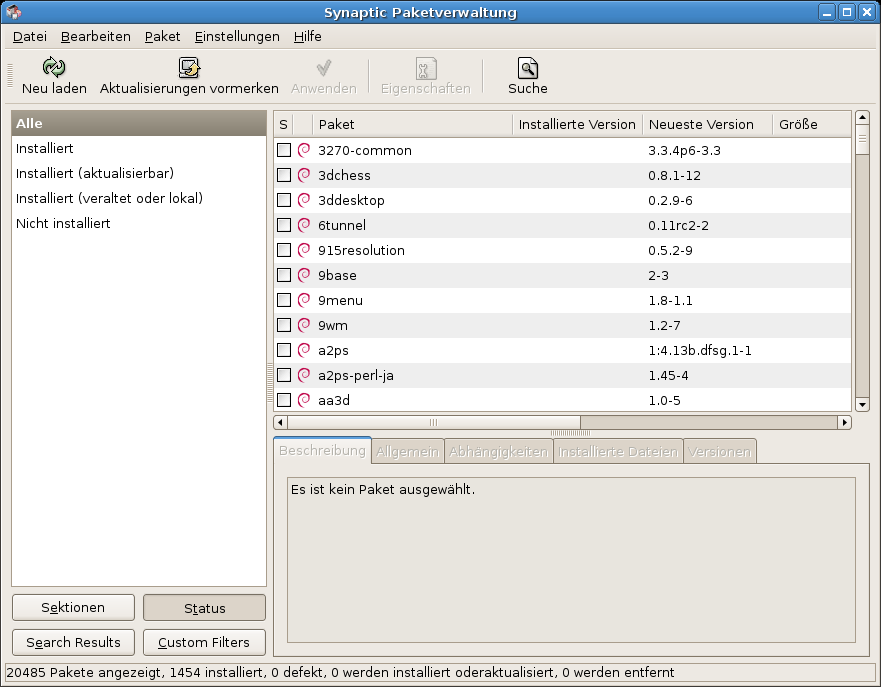Open the Bearbeiten menu

coord(96,37)
